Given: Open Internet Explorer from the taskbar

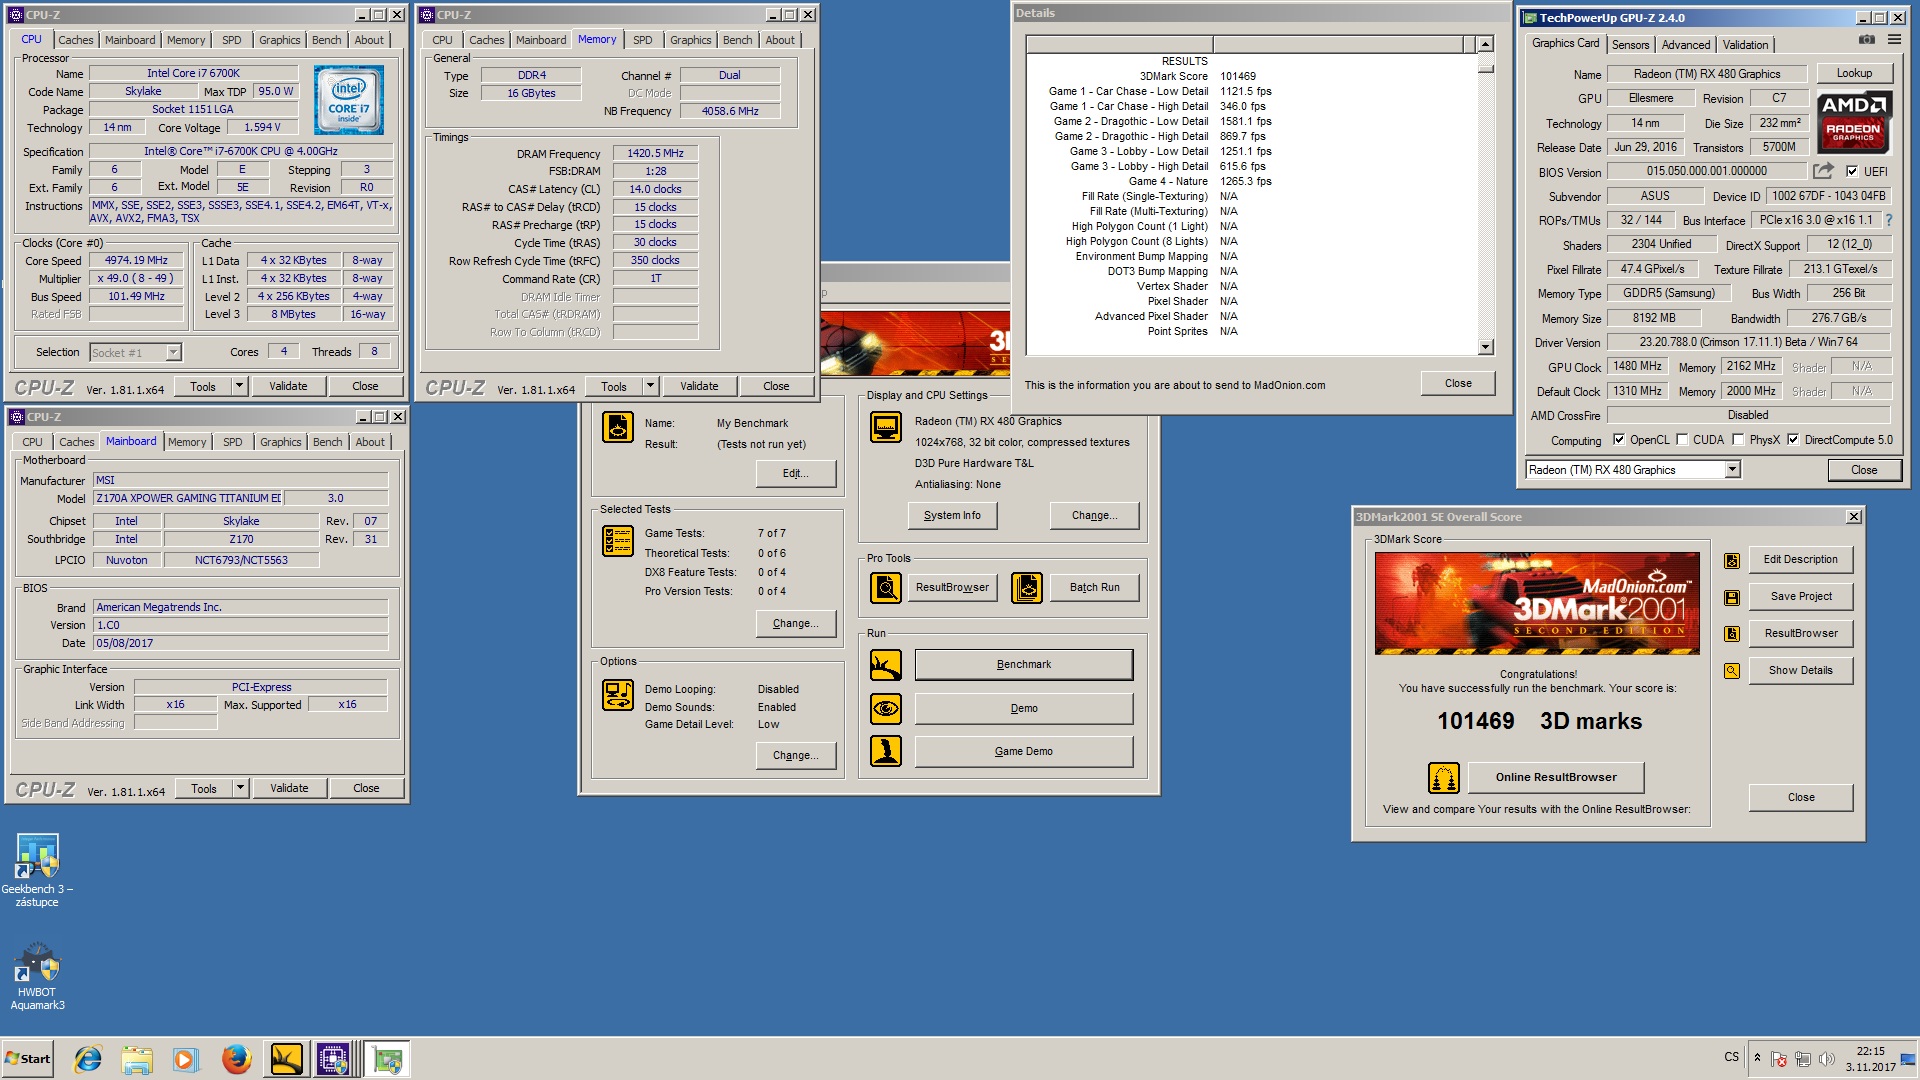Looking at the screenshot, I should 88,1059.
